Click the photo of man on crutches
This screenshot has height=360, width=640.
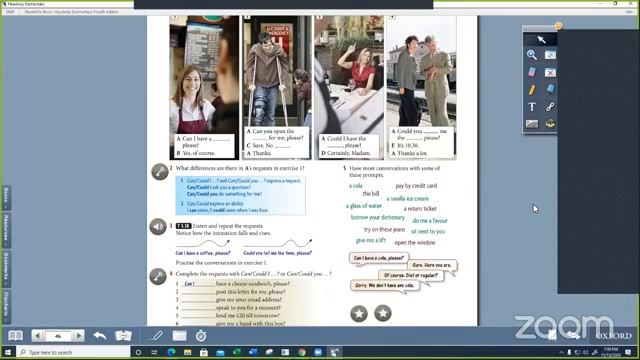coord(277,71)
